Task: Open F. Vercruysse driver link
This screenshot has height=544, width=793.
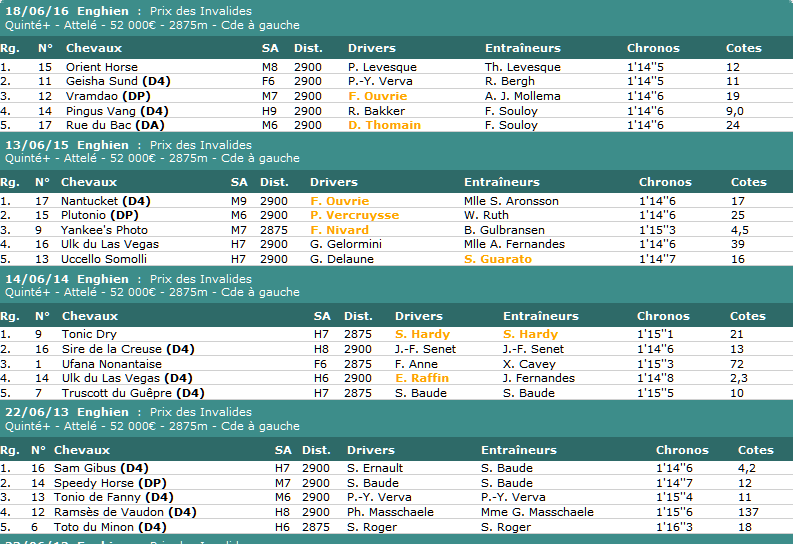Action: [x=354, y=215]
